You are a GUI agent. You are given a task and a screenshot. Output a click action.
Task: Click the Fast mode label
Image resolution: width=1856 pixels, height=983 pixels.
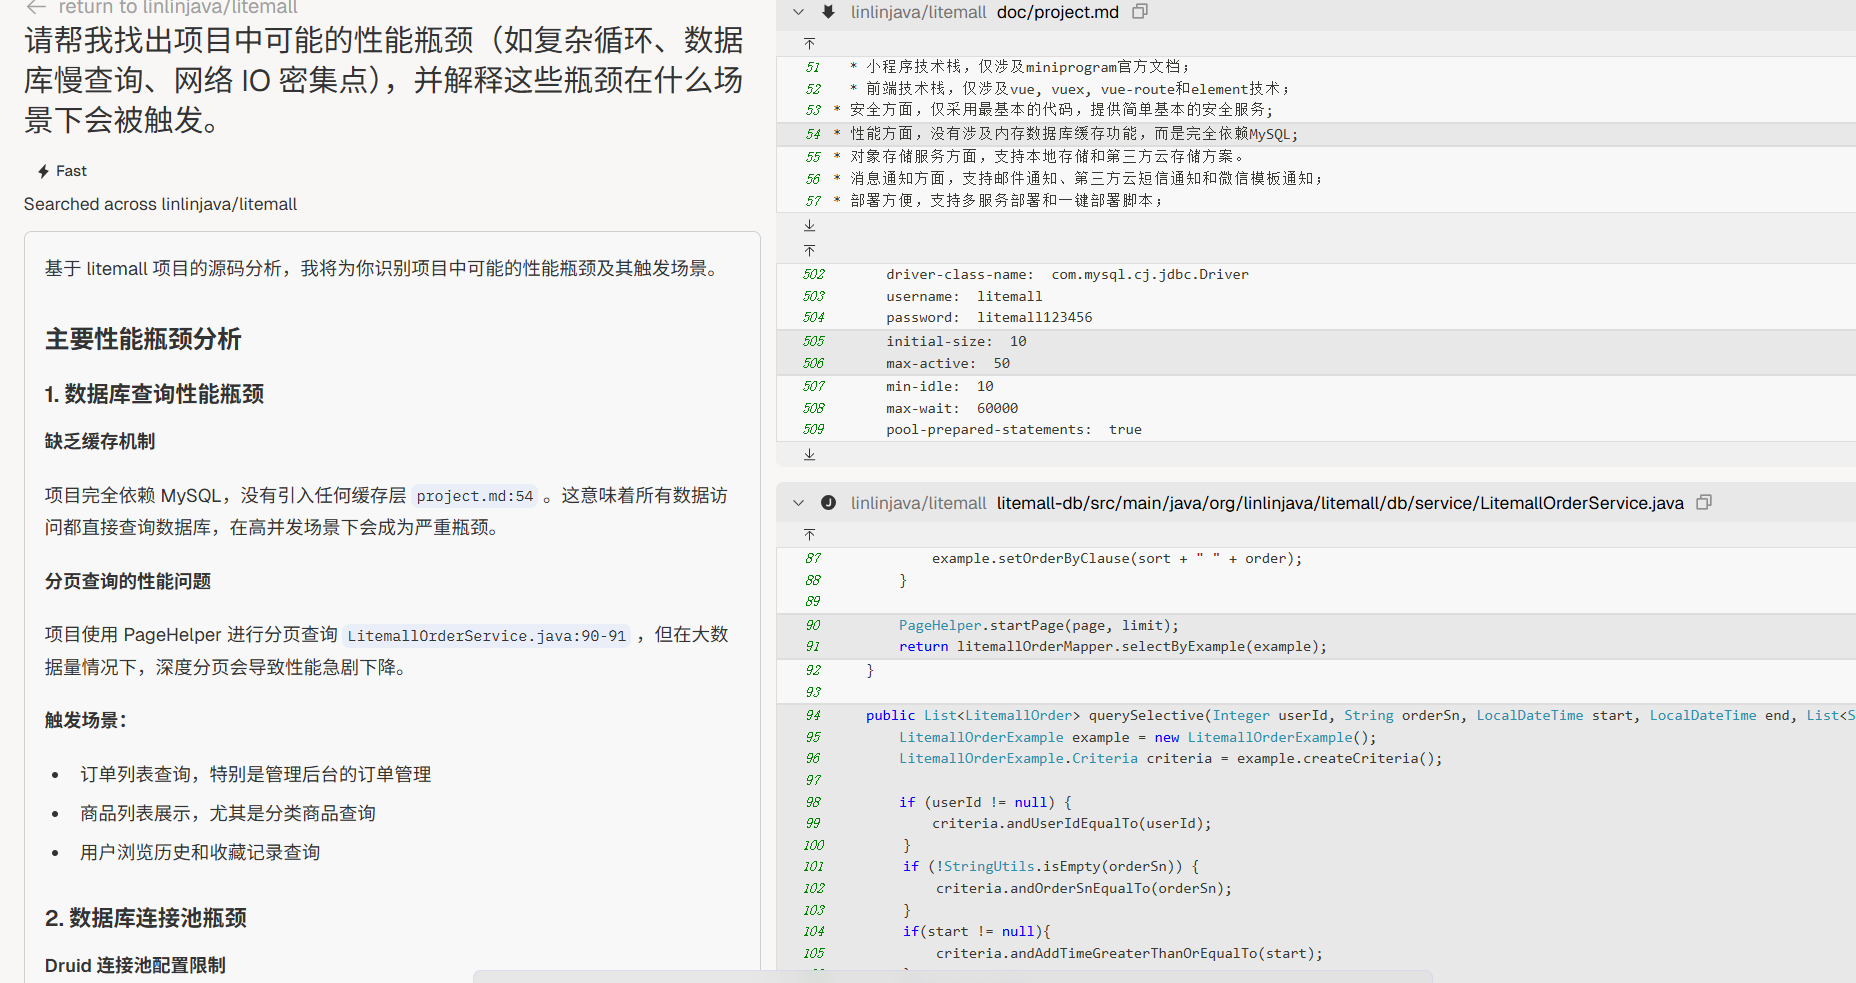coord(71,172)
